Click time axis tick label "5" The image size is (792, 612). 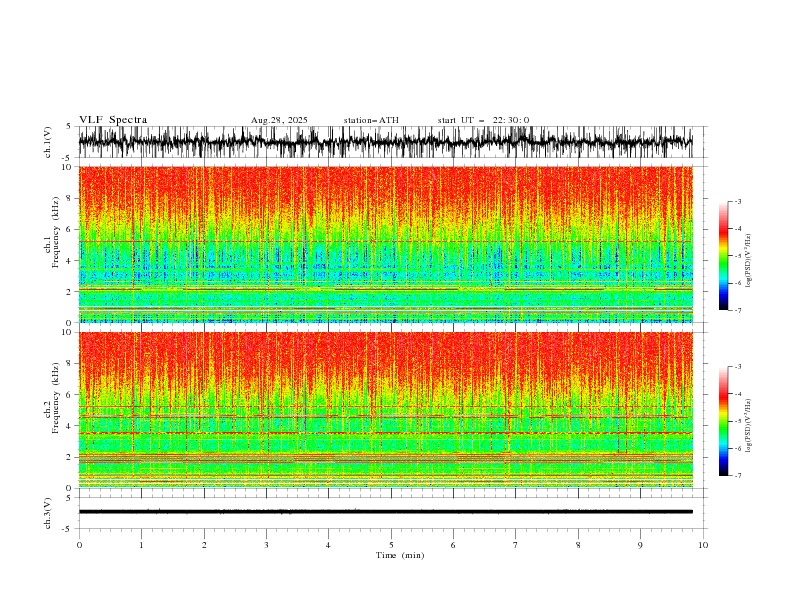click(x=391, y=545)
